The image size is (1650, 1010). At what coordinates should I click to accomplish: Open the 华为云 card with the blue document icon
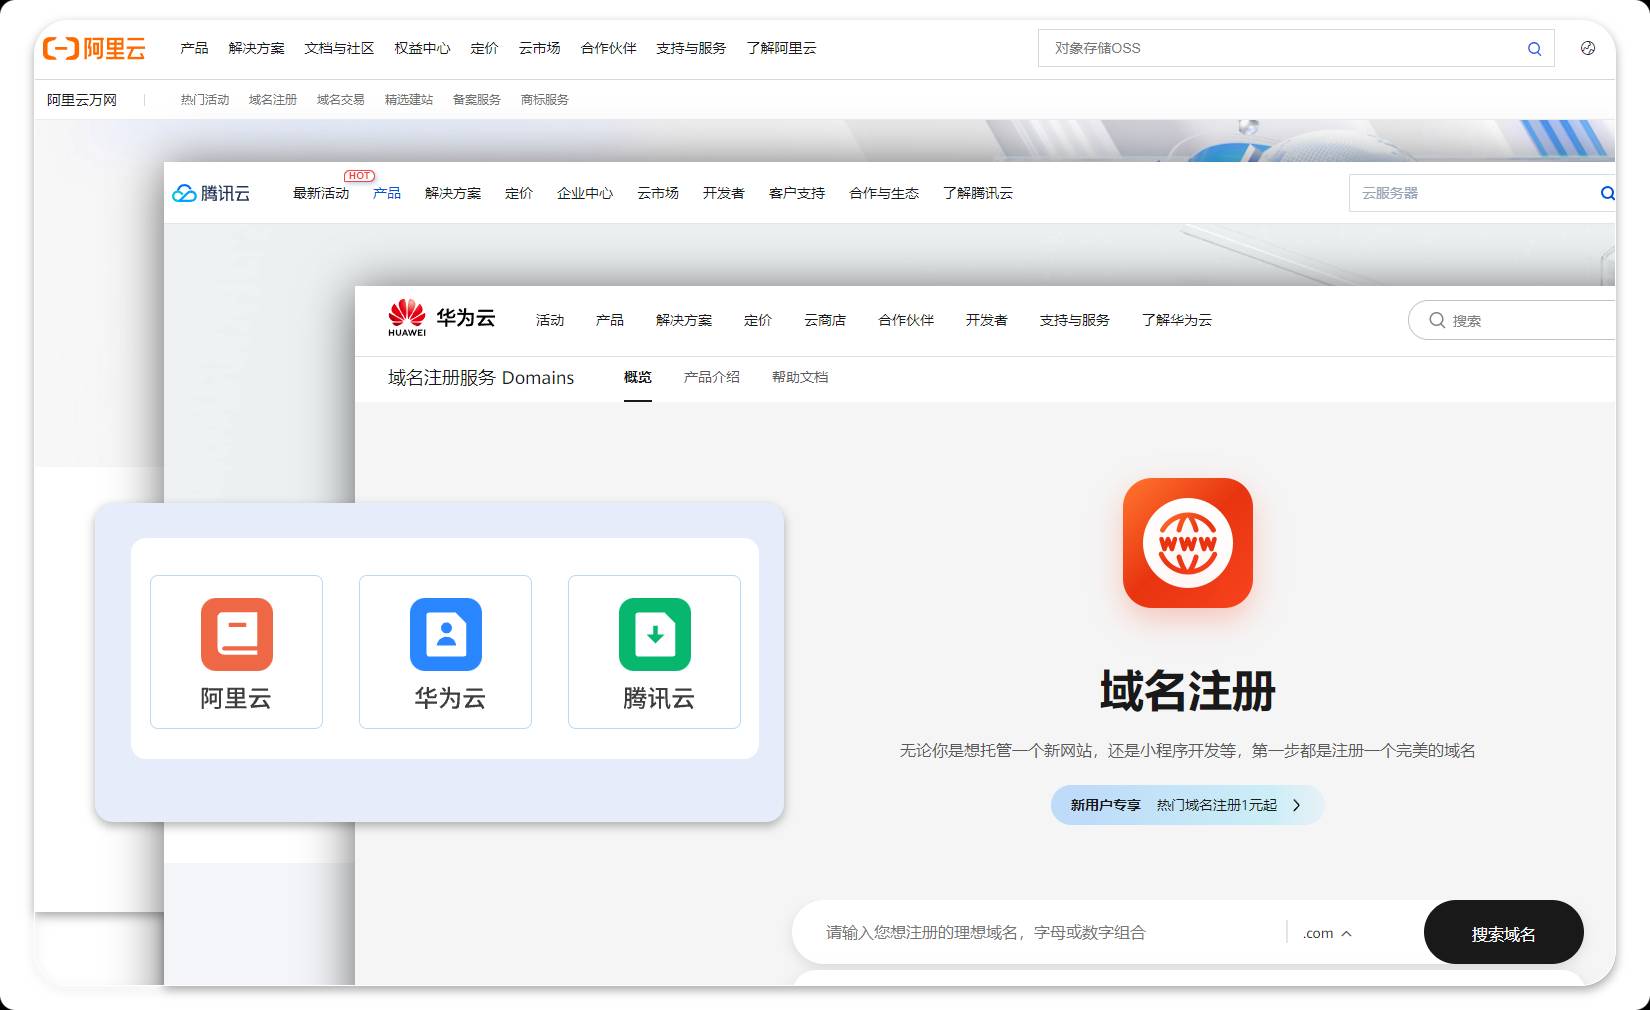click(445, 652)
